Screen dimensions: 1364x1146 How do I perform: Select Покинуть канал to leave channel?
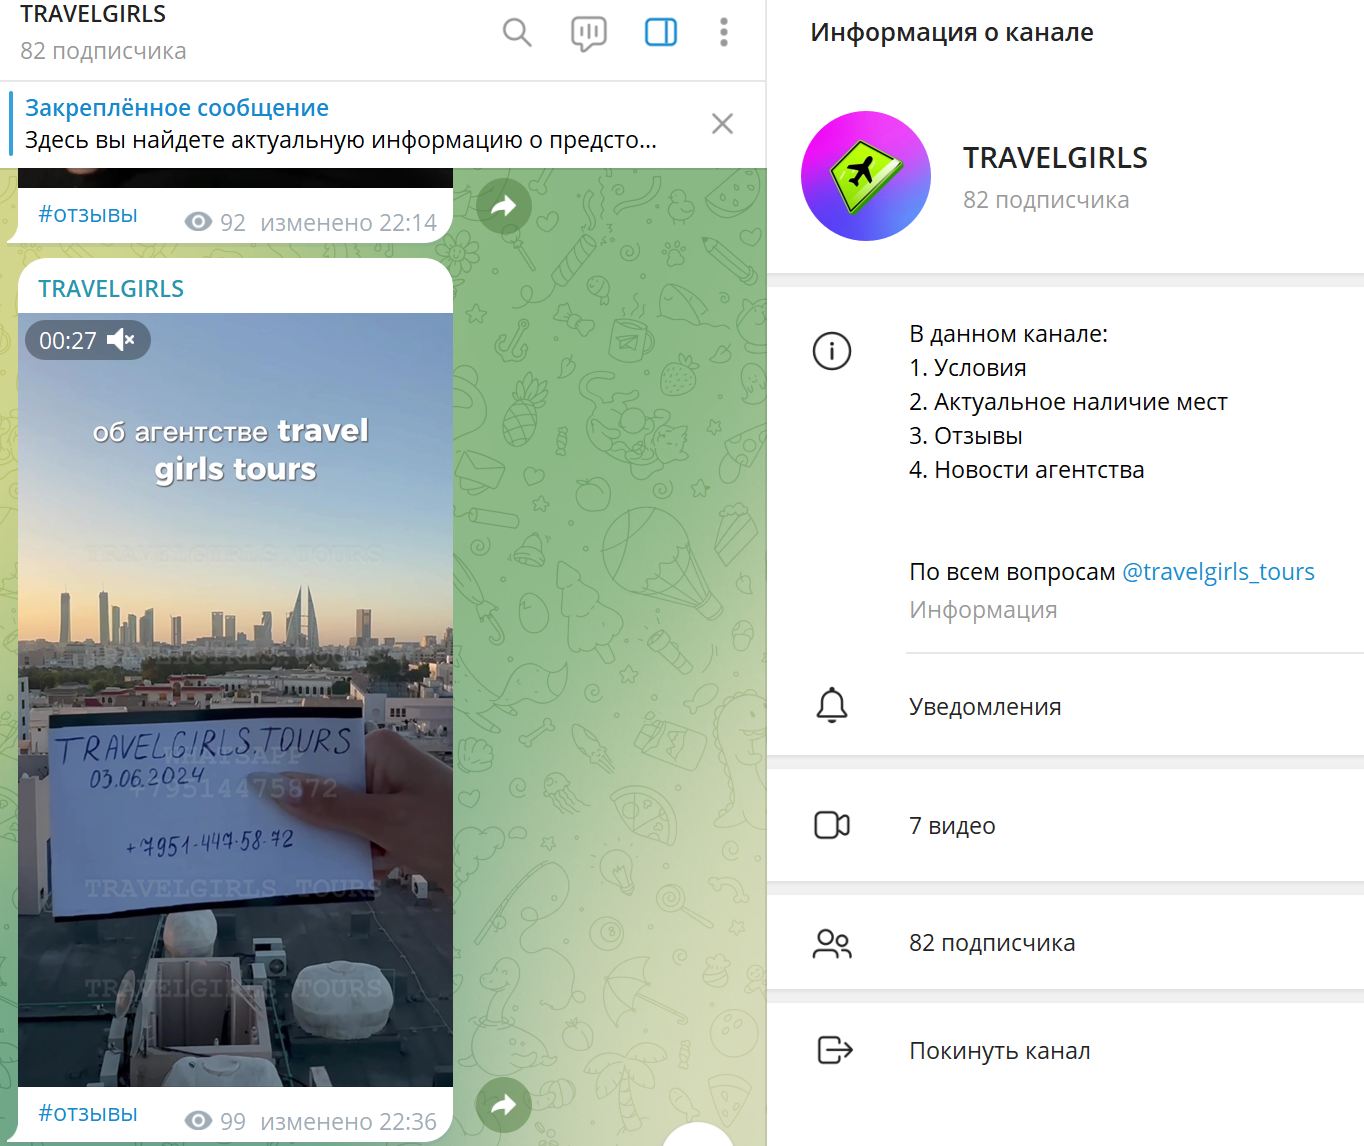(1065, 1051)
